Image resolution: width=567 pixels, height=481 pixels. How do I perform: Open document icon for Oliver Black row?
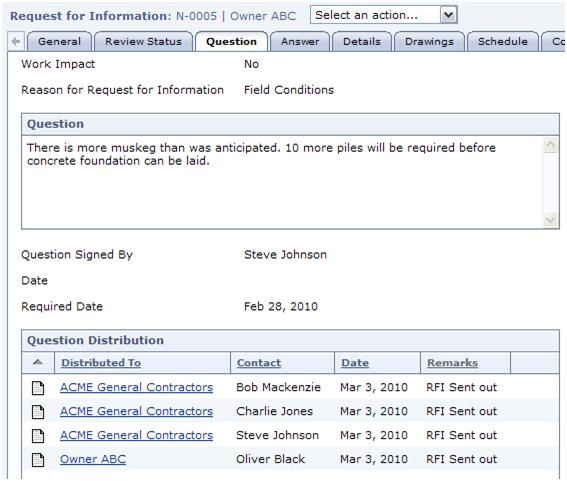point(38,459)
